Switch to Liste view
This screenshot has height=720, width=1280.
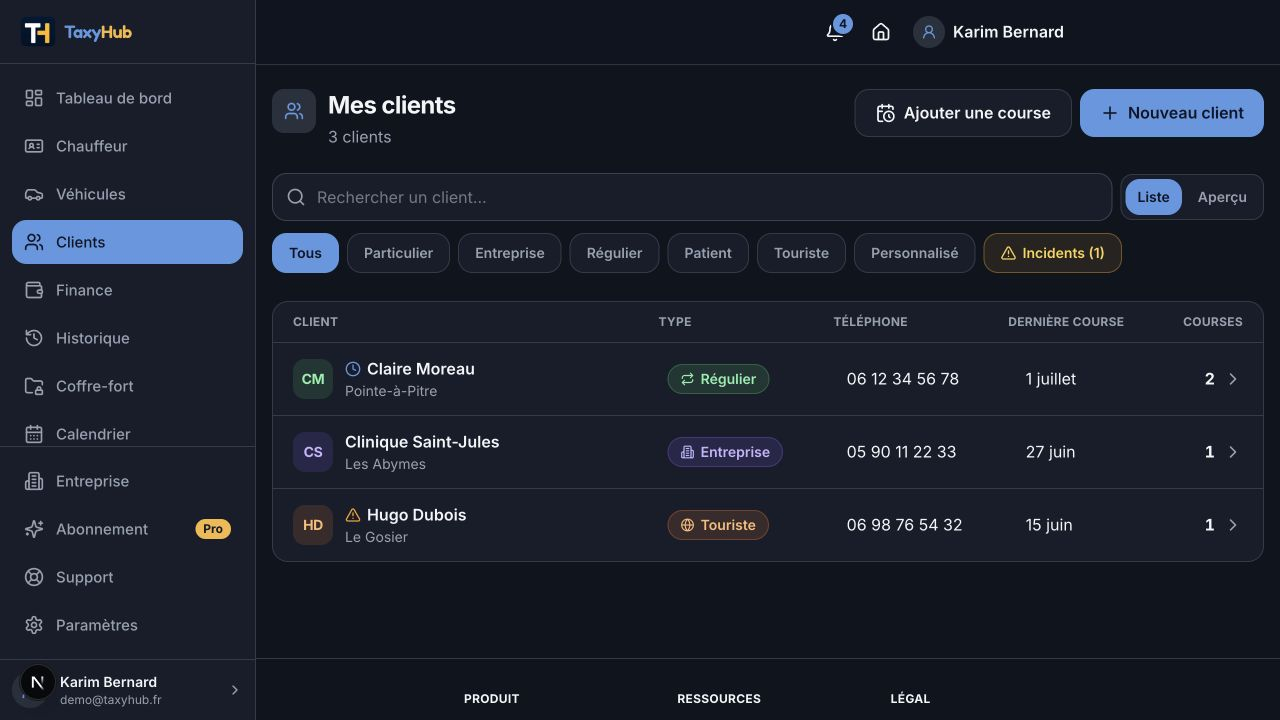point(1153,197)
